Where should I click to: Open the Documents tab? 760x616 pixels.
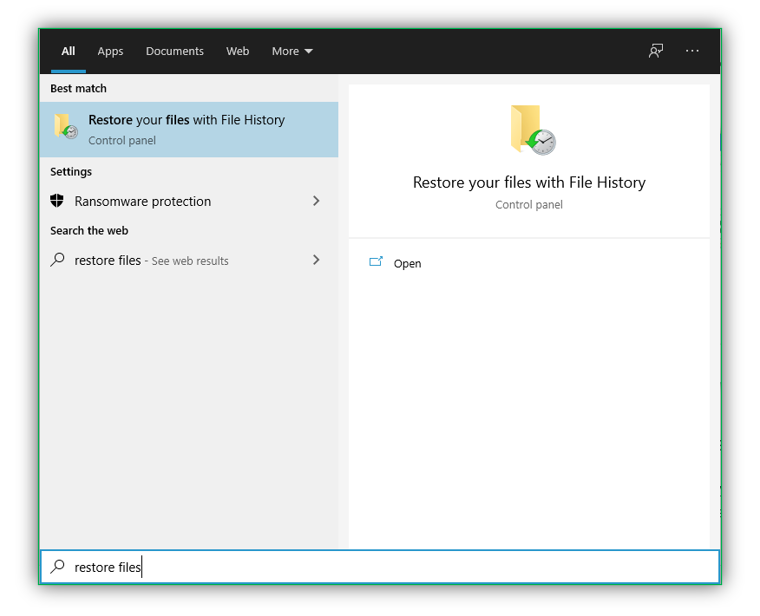coord(174,51)
